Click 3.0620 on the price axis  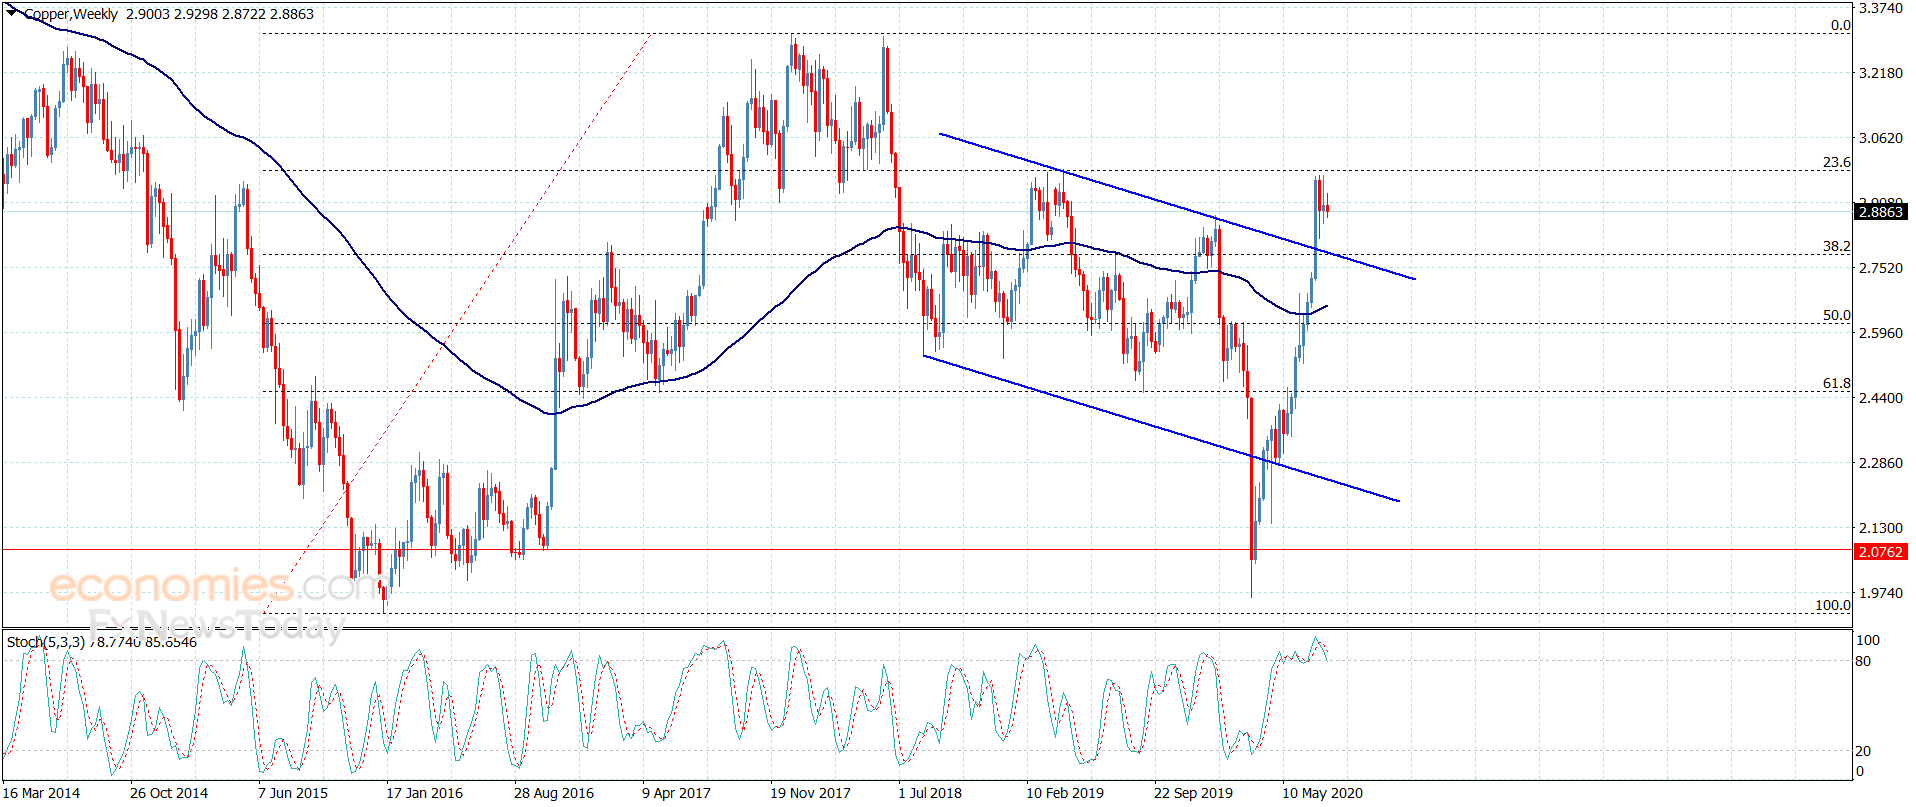point(1880,138)
